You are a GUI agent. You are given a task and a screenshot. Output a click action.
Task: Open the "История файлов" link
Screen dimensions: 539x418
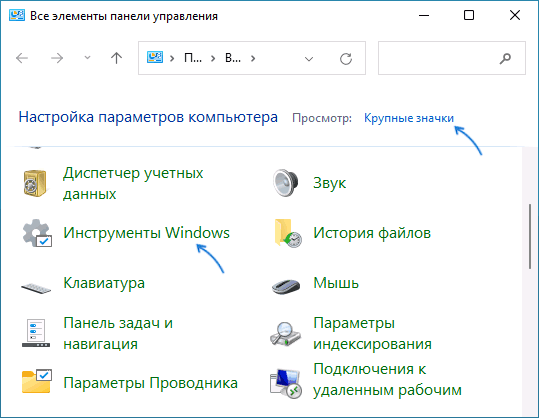(372, 233)
